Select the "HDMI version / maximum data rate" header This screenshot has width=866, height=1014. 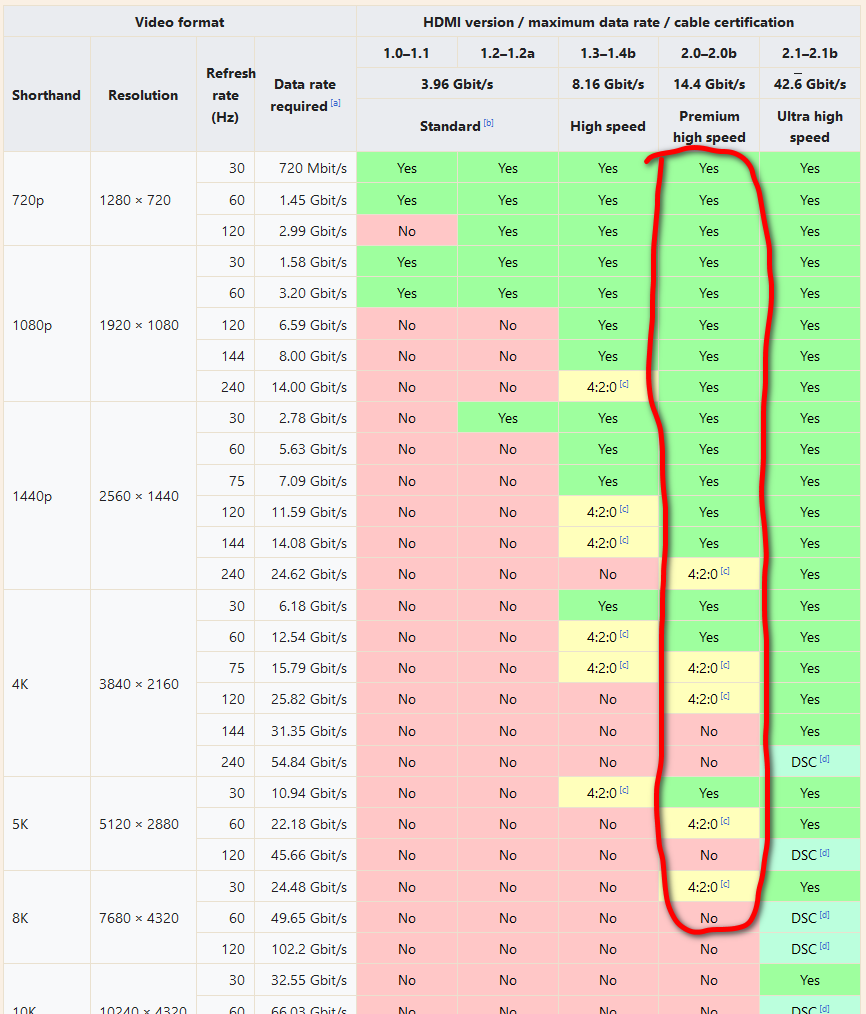(608, 22)
